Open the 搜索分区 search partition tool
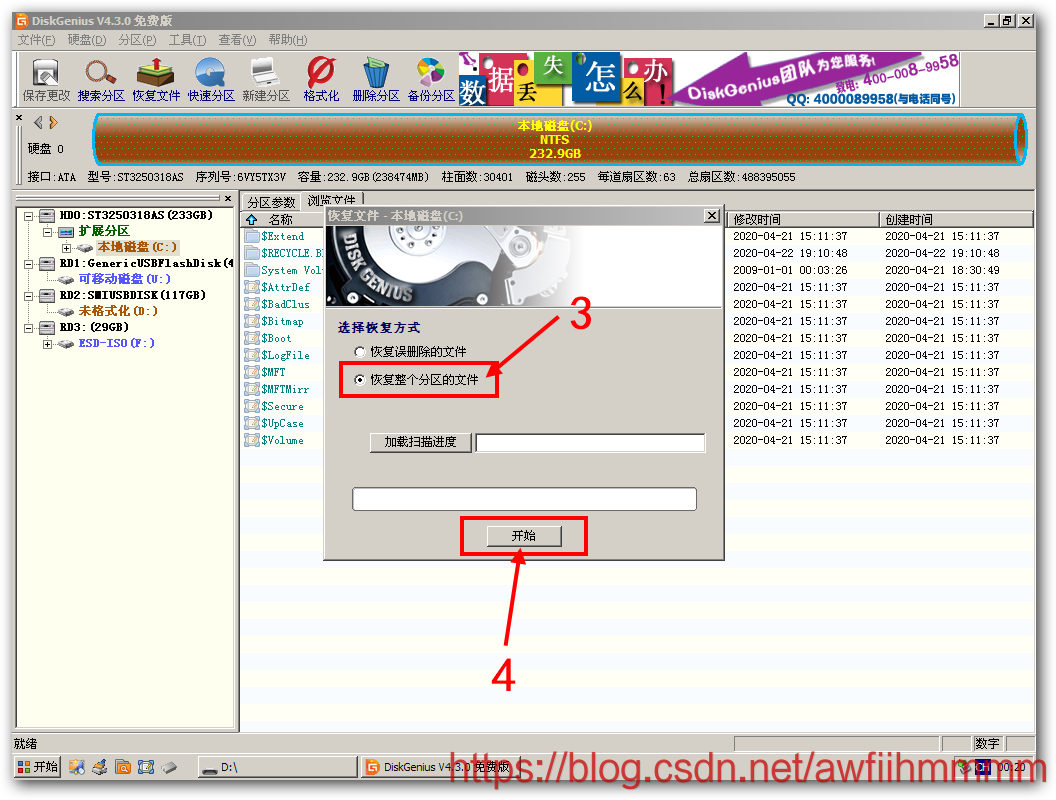 coord(101,80)
